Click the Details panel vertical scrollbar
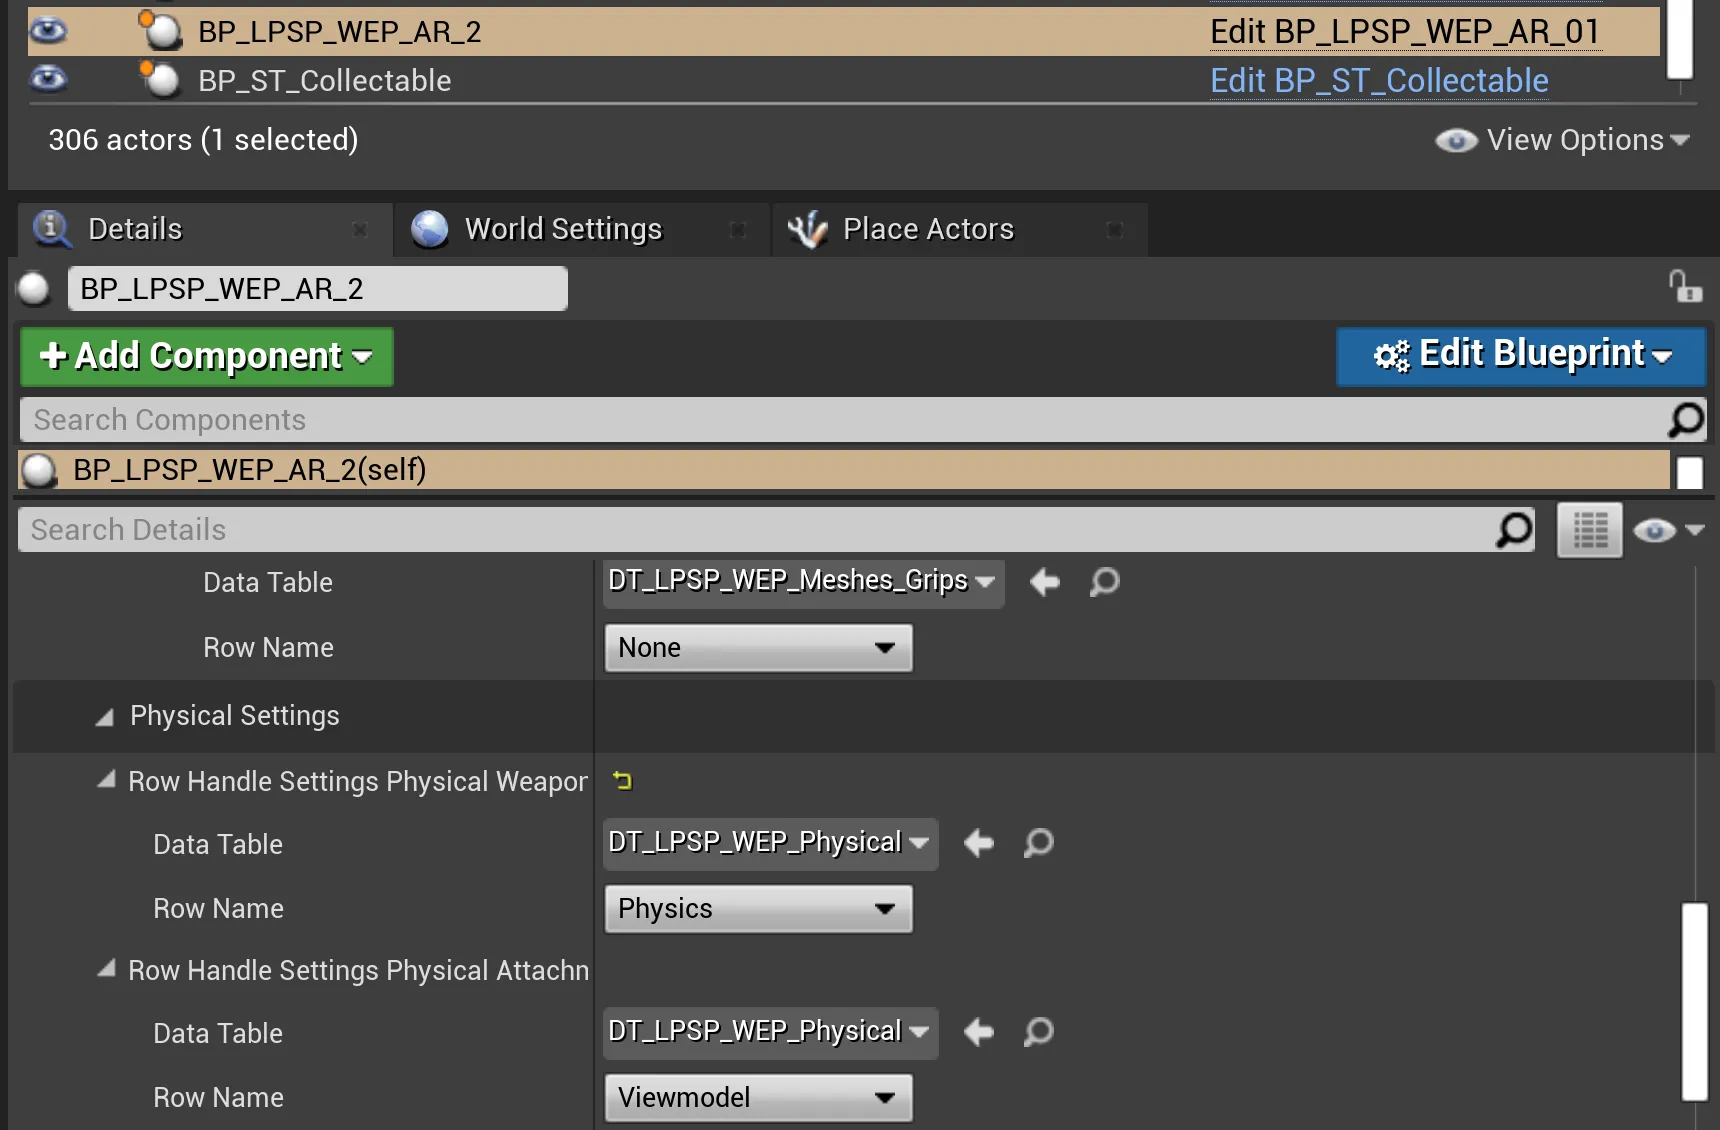Viewport: 1720px width, 1130px height. click(1694, 1000)
